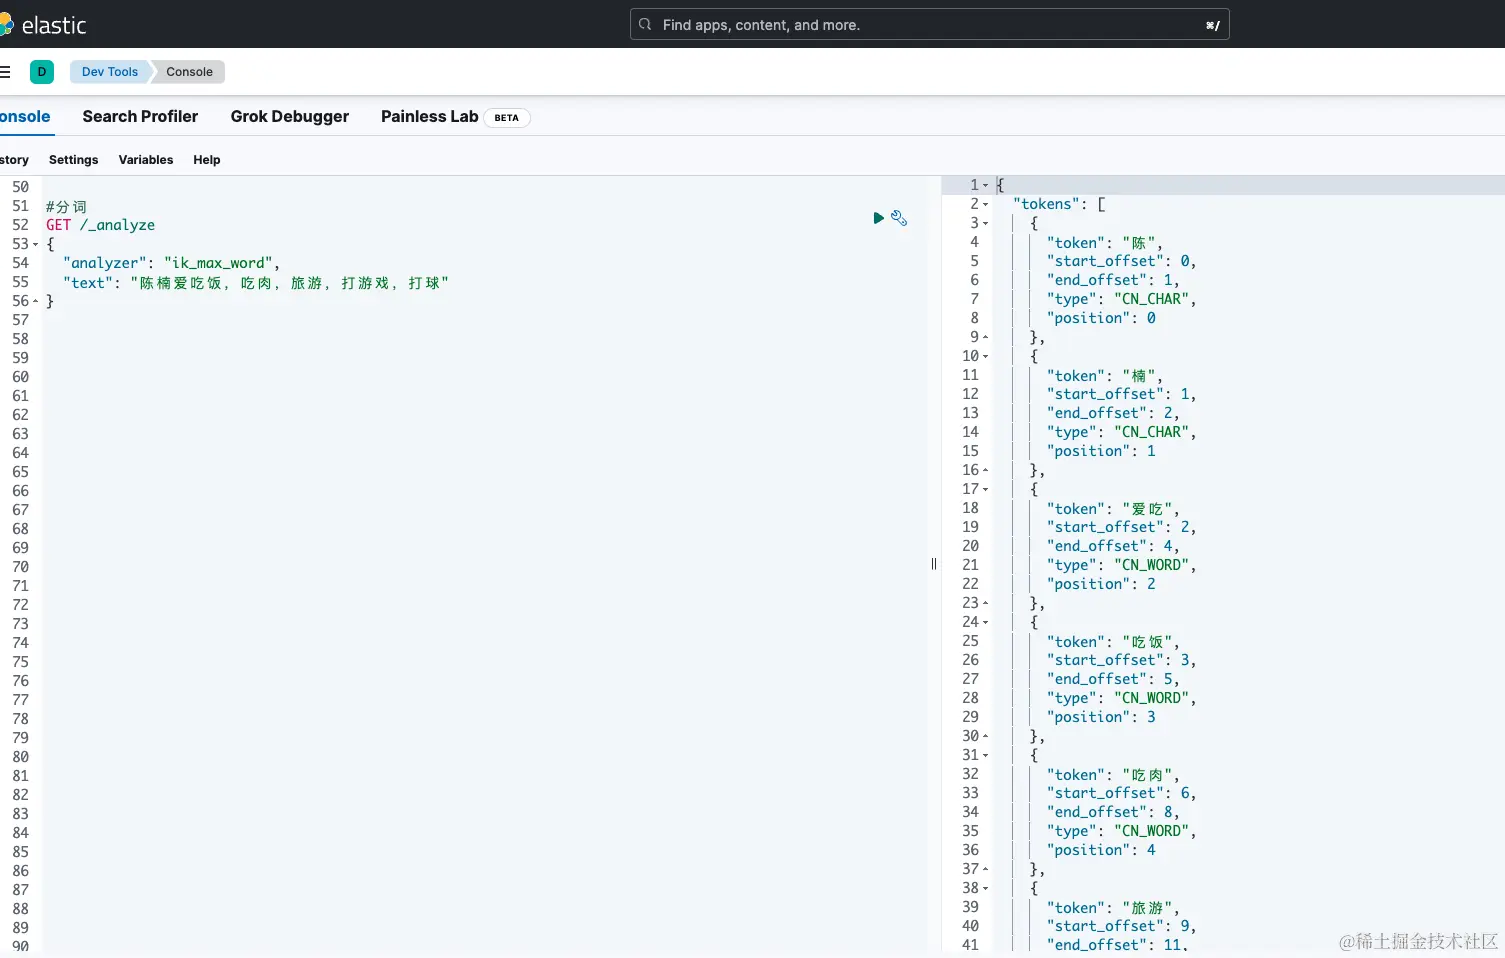Click the "token": "陈" line
1505x958 pixels.
pyautogui.click(x=1105, y=243)
